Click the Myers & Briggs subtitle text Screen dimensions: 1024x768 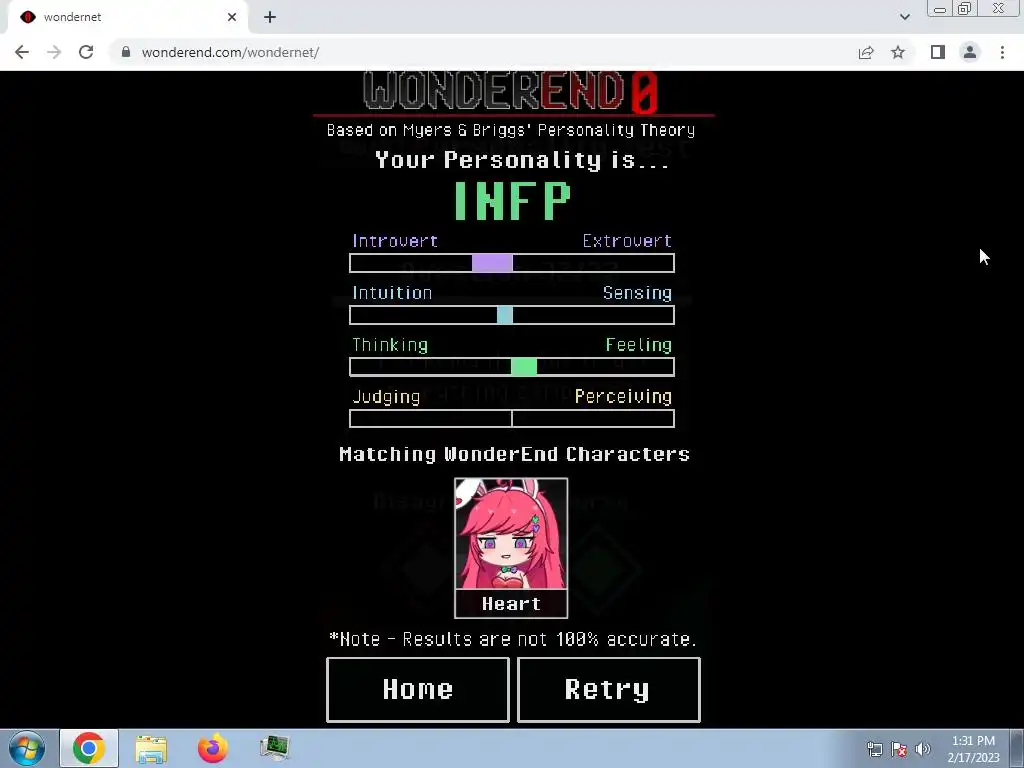coord(511,130)
